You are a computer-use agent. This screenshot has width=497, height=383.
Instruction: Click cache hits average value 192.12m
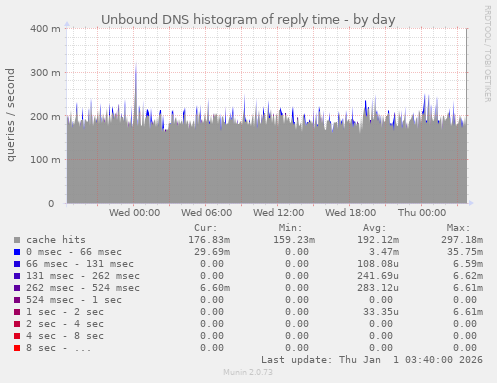pos(378,240)
